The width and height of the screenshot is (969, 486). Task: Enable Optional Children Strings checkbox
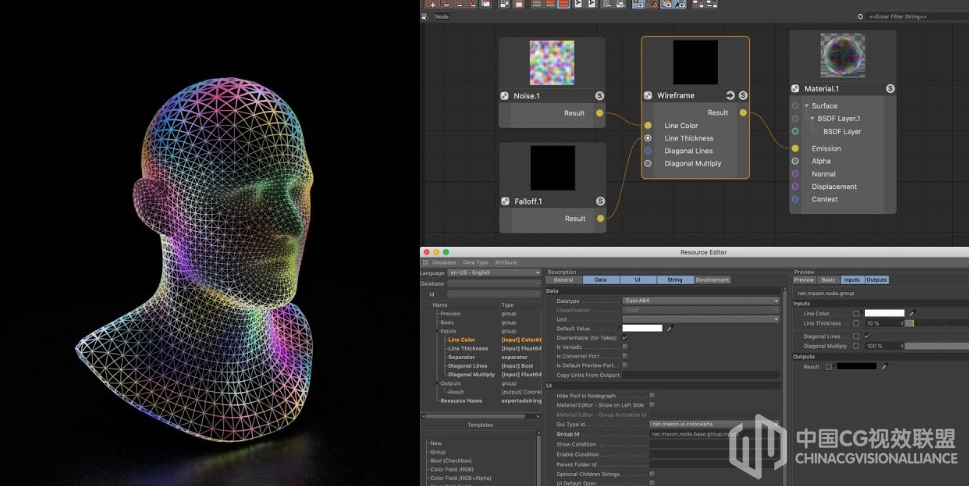point(652,474)
